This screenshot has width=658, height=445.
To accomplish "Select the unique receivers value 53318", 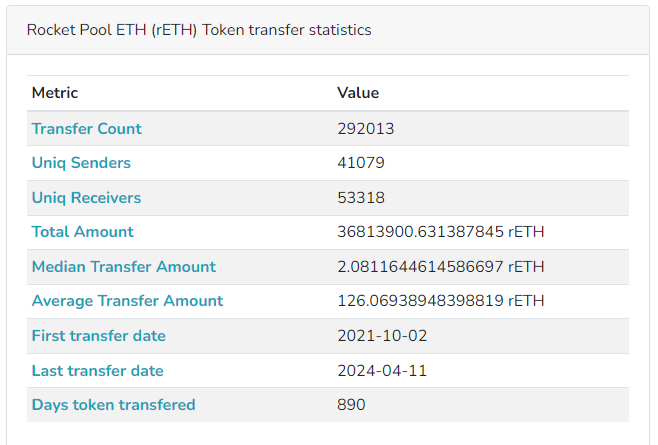I will (x=361, y=198).
